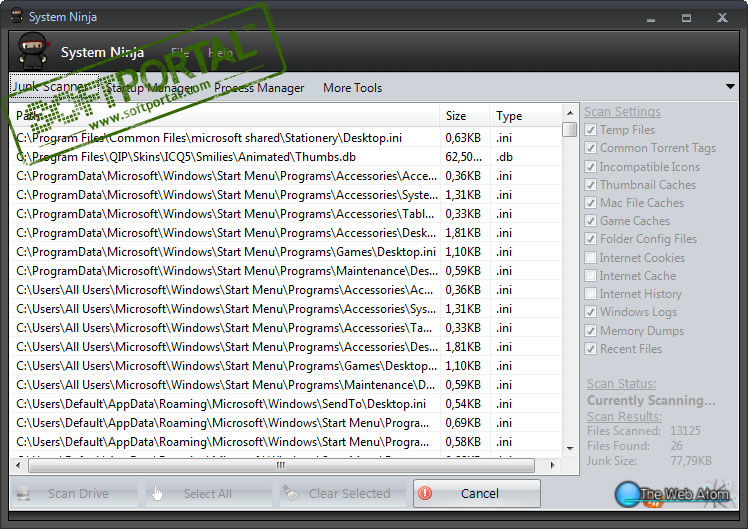Sort by the Type column header
The image size is (748, 529).
click(x=526, y=115)
